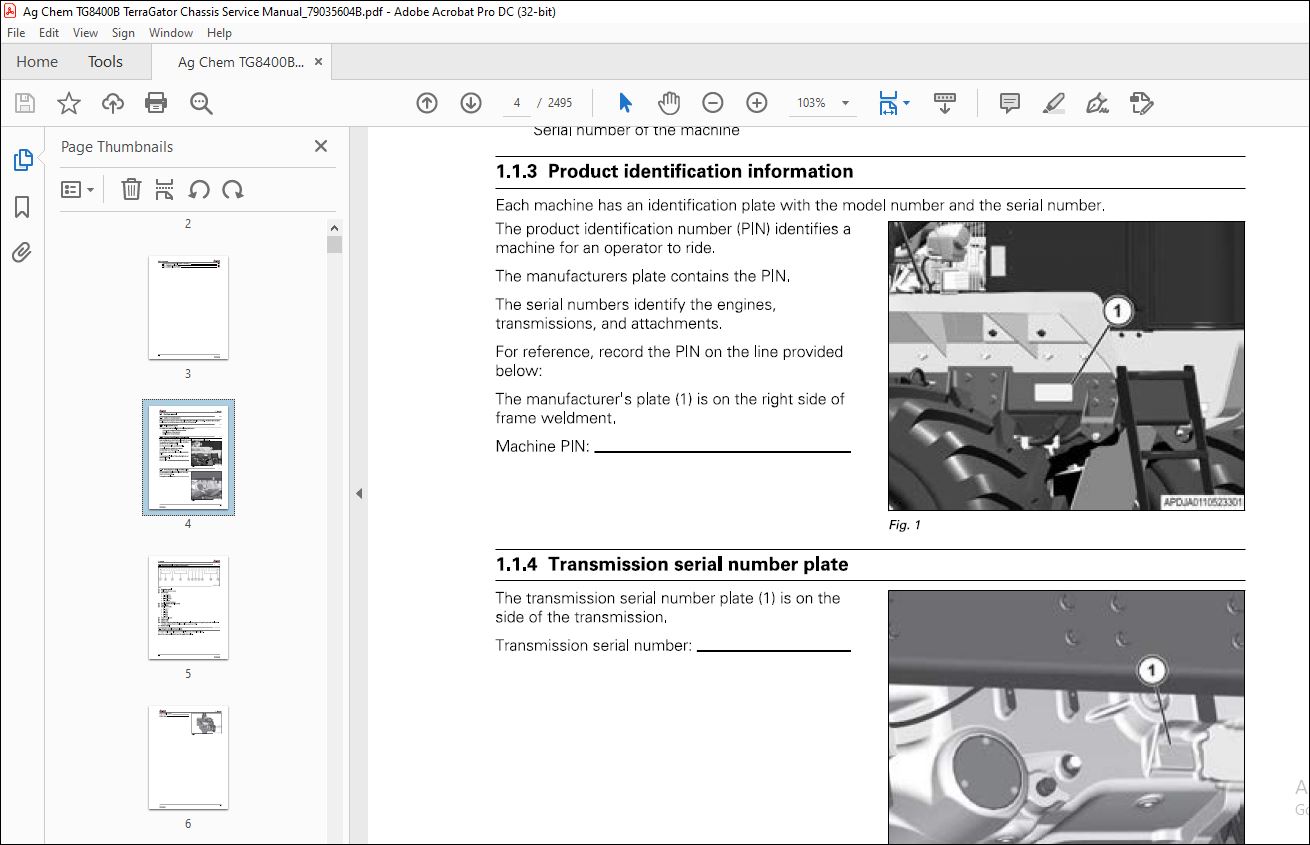Open the Sign menu
The image size is (1310, 845).
point(123,33)
